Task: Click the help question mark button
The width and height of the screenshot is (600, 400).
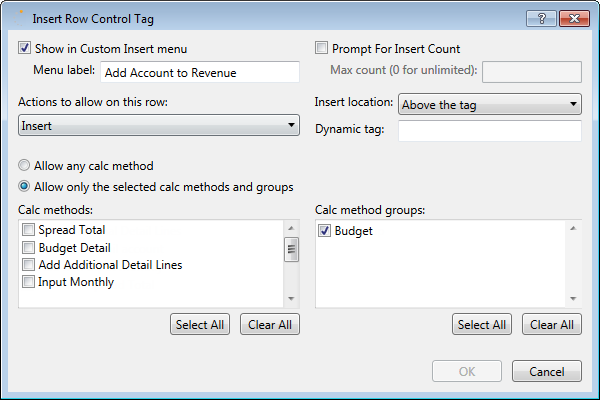Action: point(541,18)
